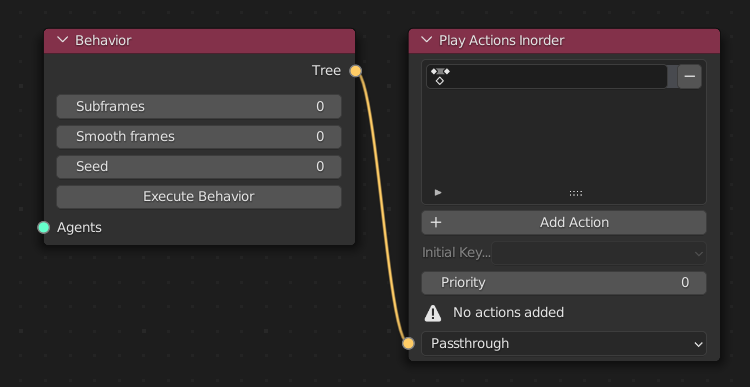Click the Tree socket label
Screen dimensions: 750x387
click(326, 71)
